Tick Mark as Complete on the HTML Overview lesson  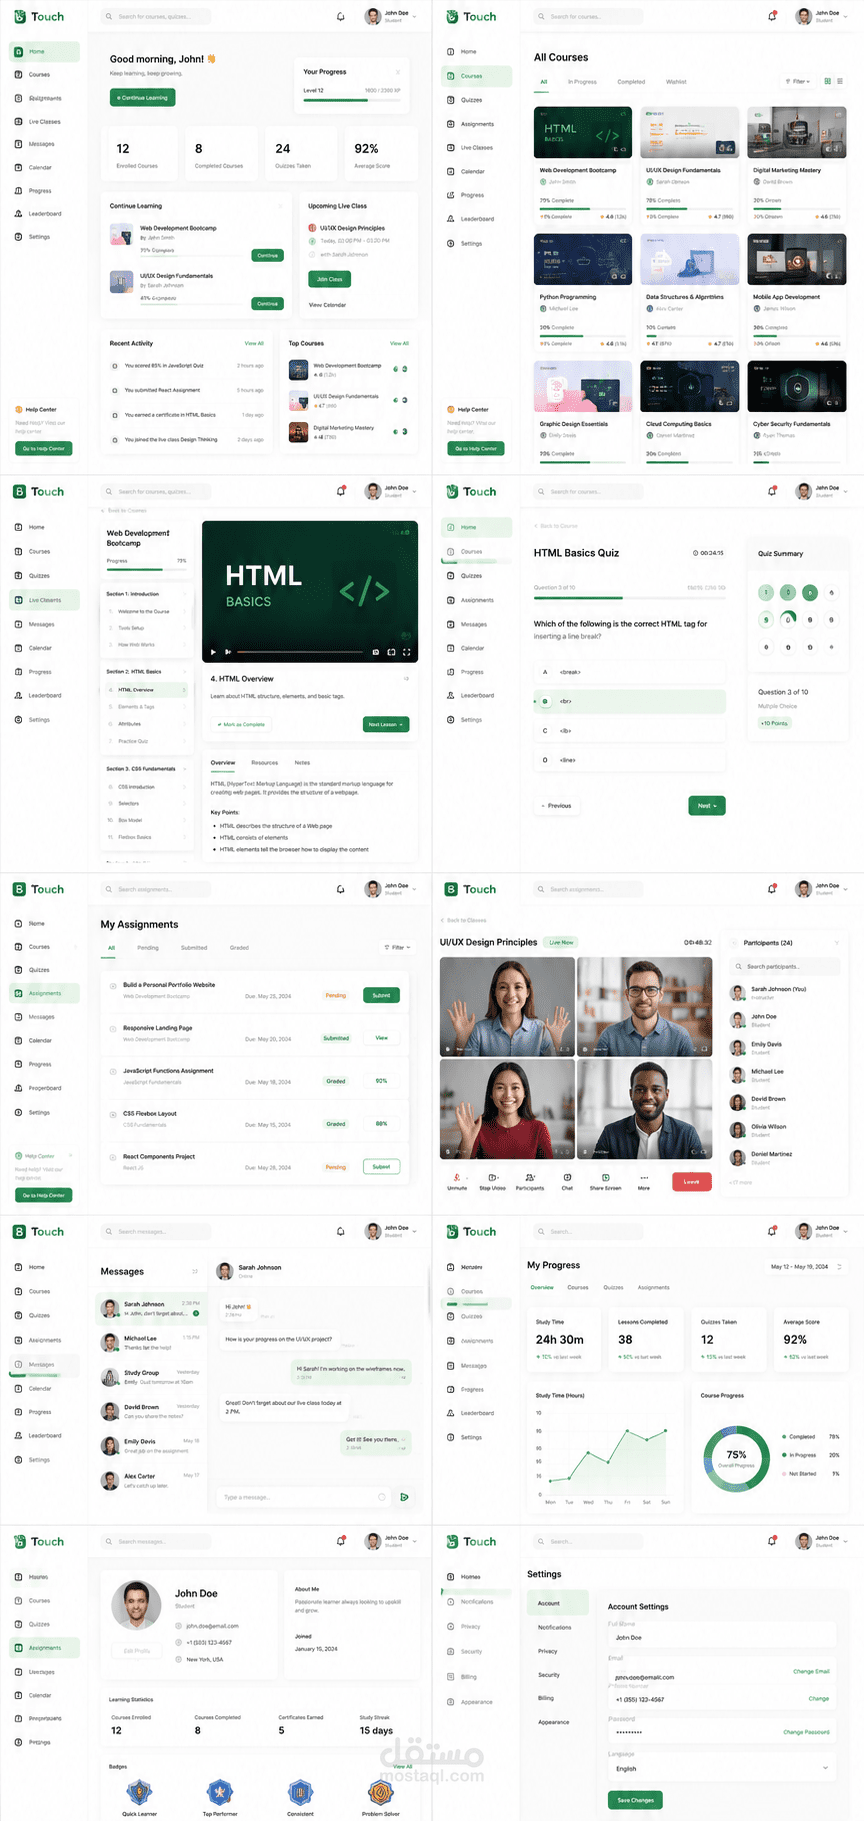tap(241, 724)
